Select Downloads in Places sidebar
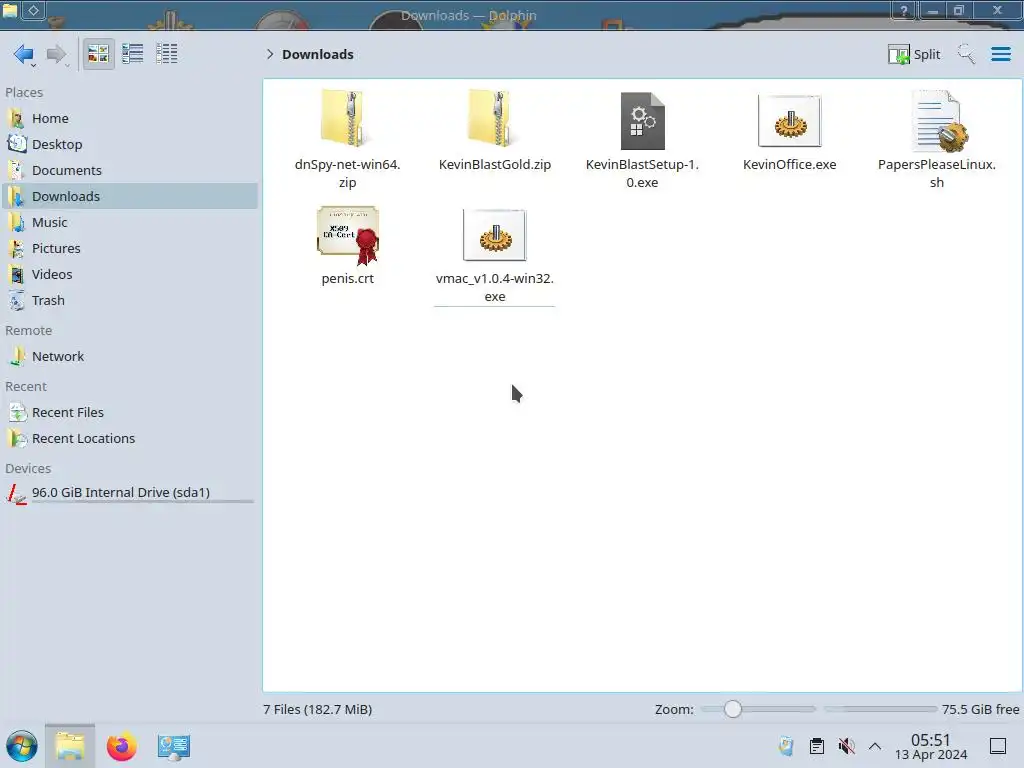 pyautogui.click(x=130, y=197)
